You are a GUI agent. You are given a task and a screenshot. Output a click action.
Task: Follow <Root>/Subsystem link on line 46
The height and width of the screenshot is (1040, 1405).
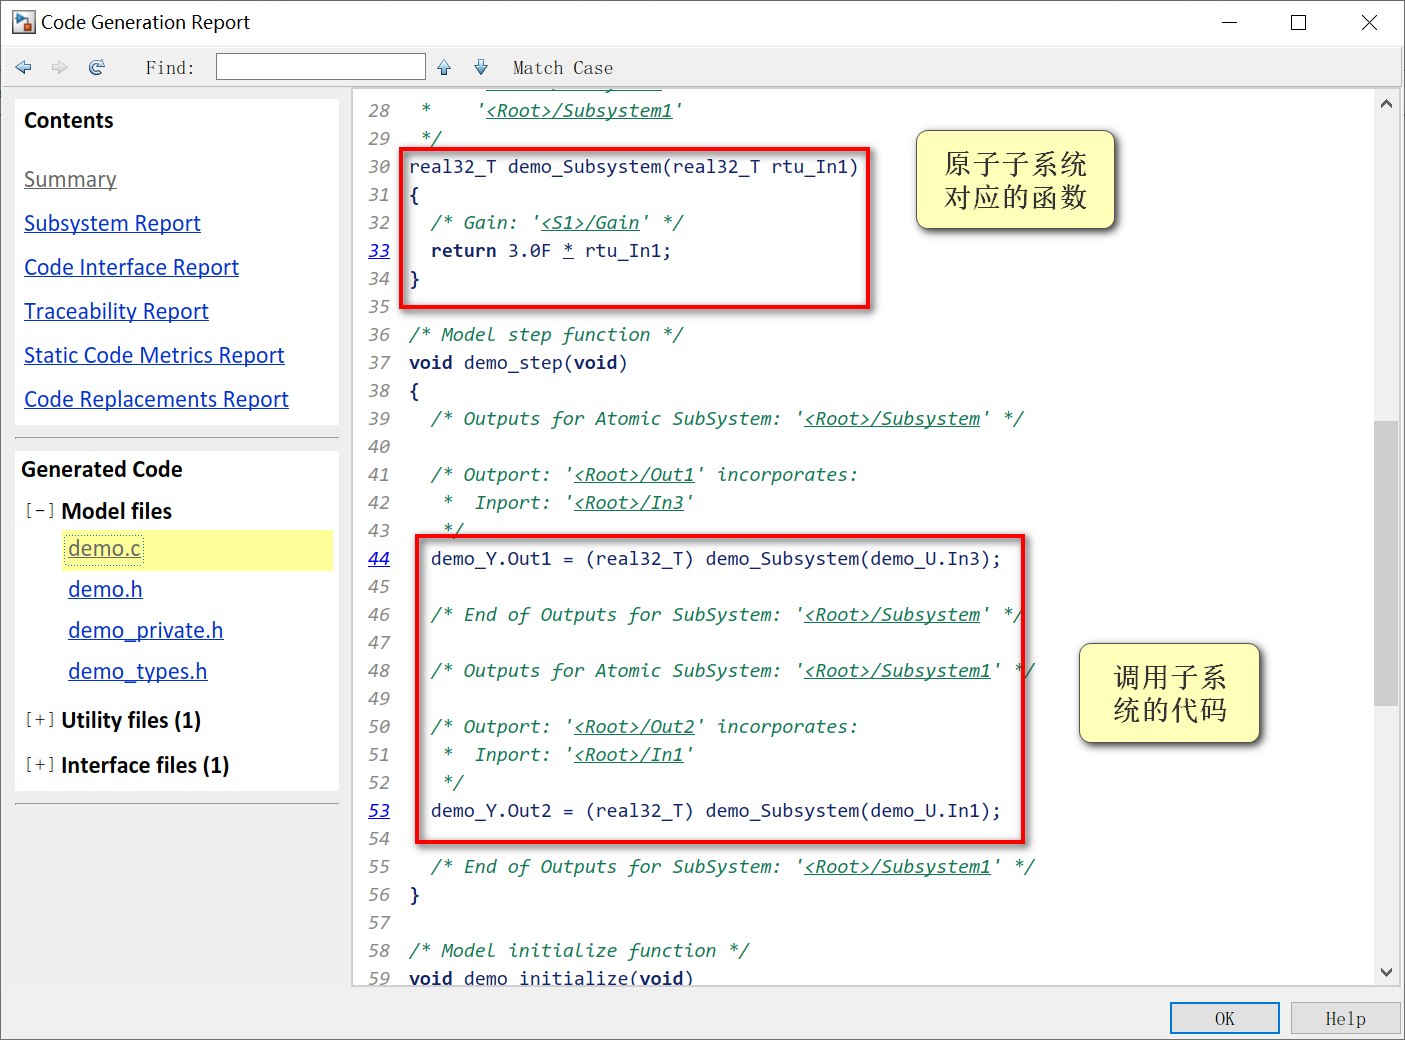click(x=892, y=615)
